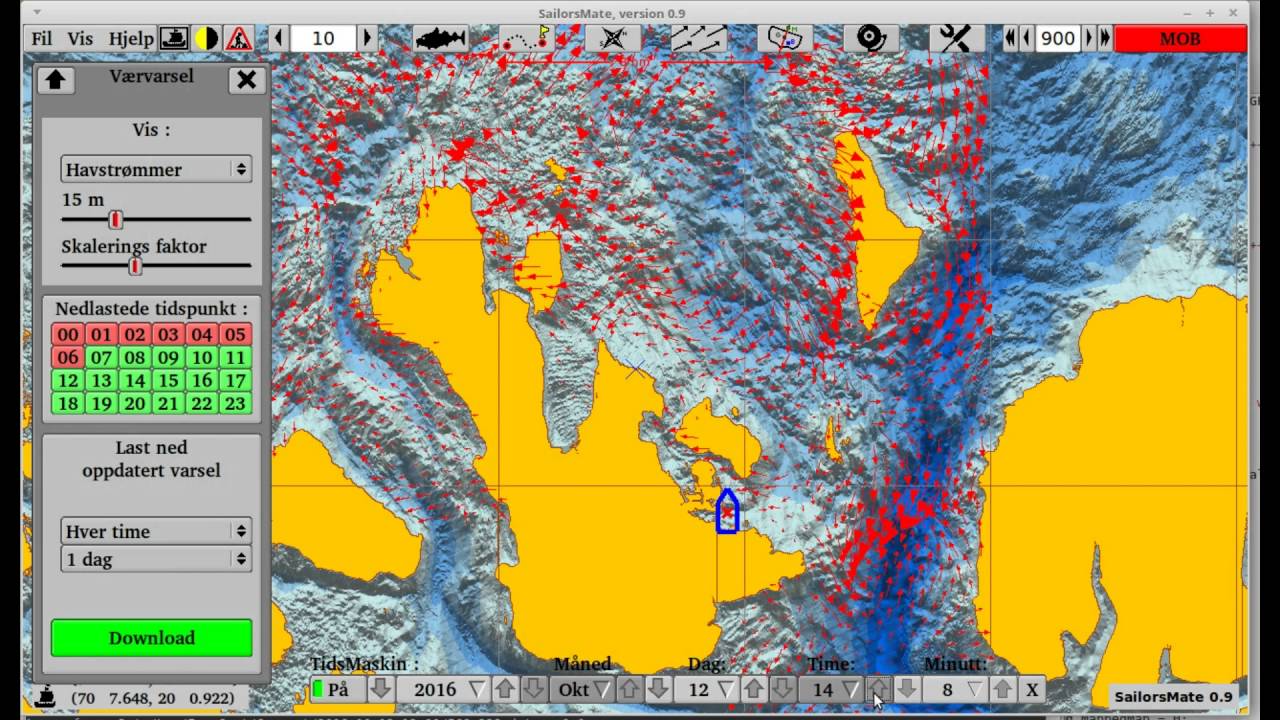Open the wrench and screwdriver settings icon
Image resolution: width=1280 pixels, height=720 pixels.
[957, 39]
